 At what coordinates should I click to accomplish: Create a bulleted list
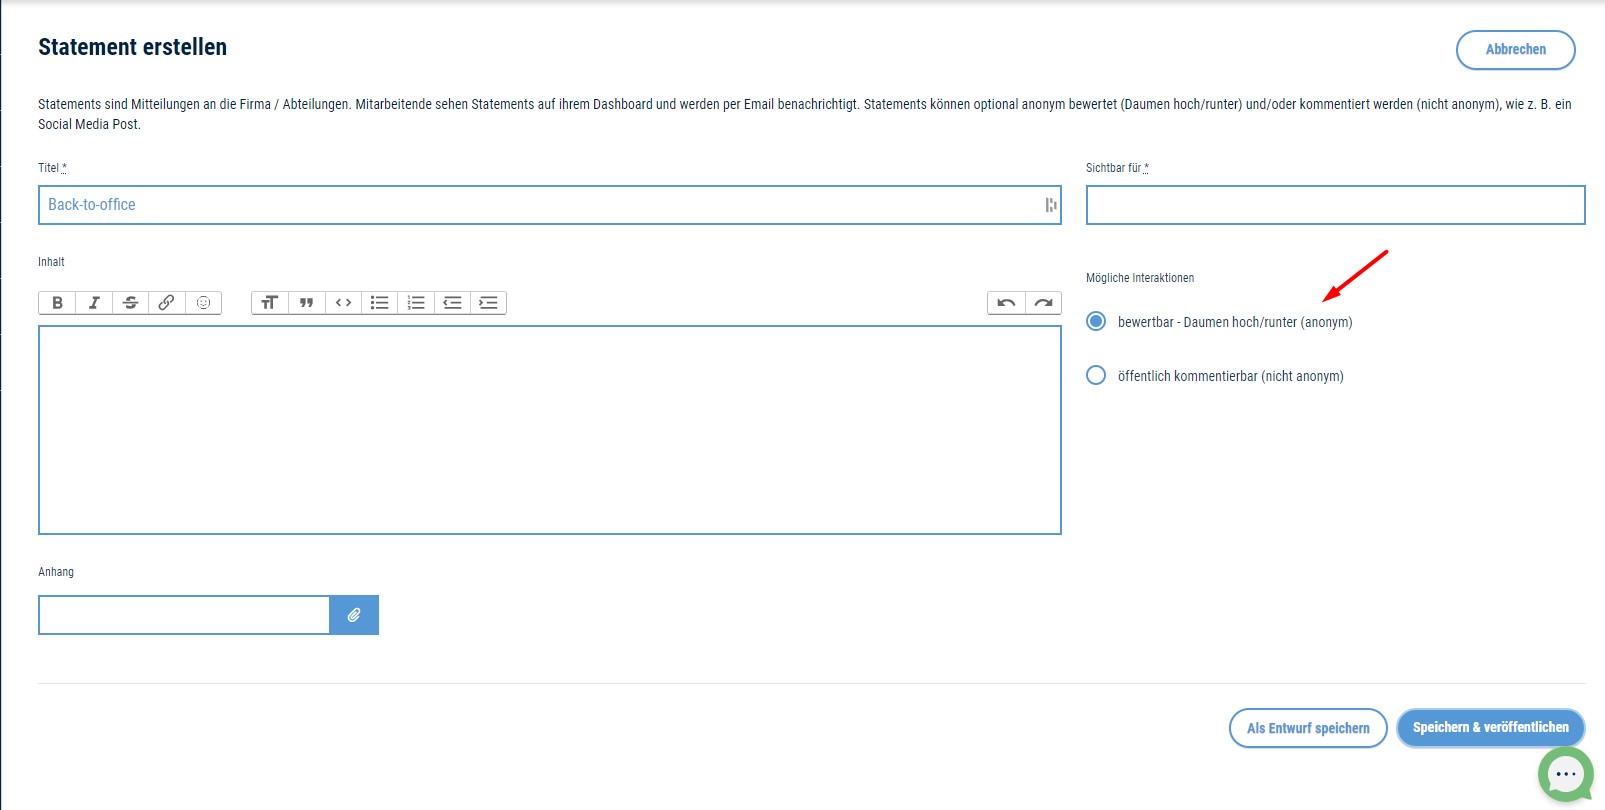pyautogui.click(x=379, y=303)
